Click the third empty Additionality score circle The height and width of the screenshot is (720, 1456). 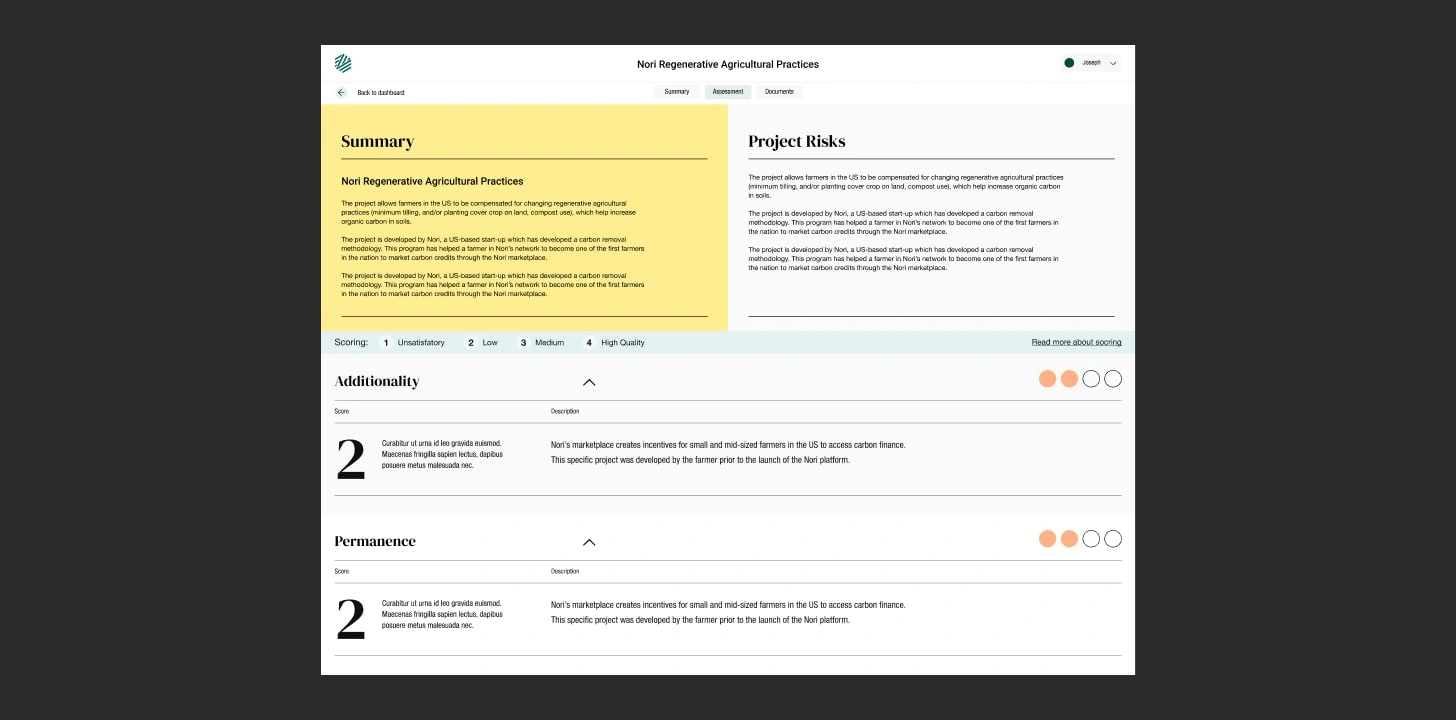tap(1091, 379)
